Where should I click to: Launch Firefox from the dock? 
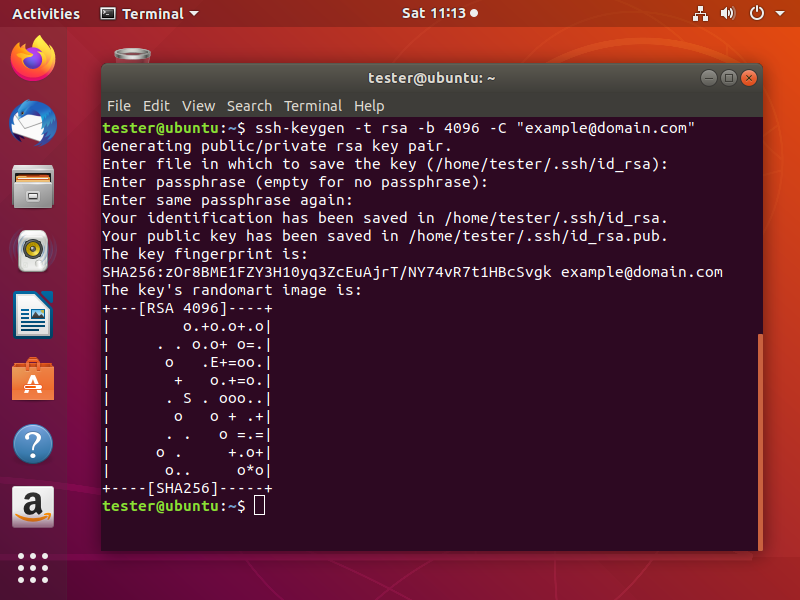pyautogui.click(x=33, y=59)
